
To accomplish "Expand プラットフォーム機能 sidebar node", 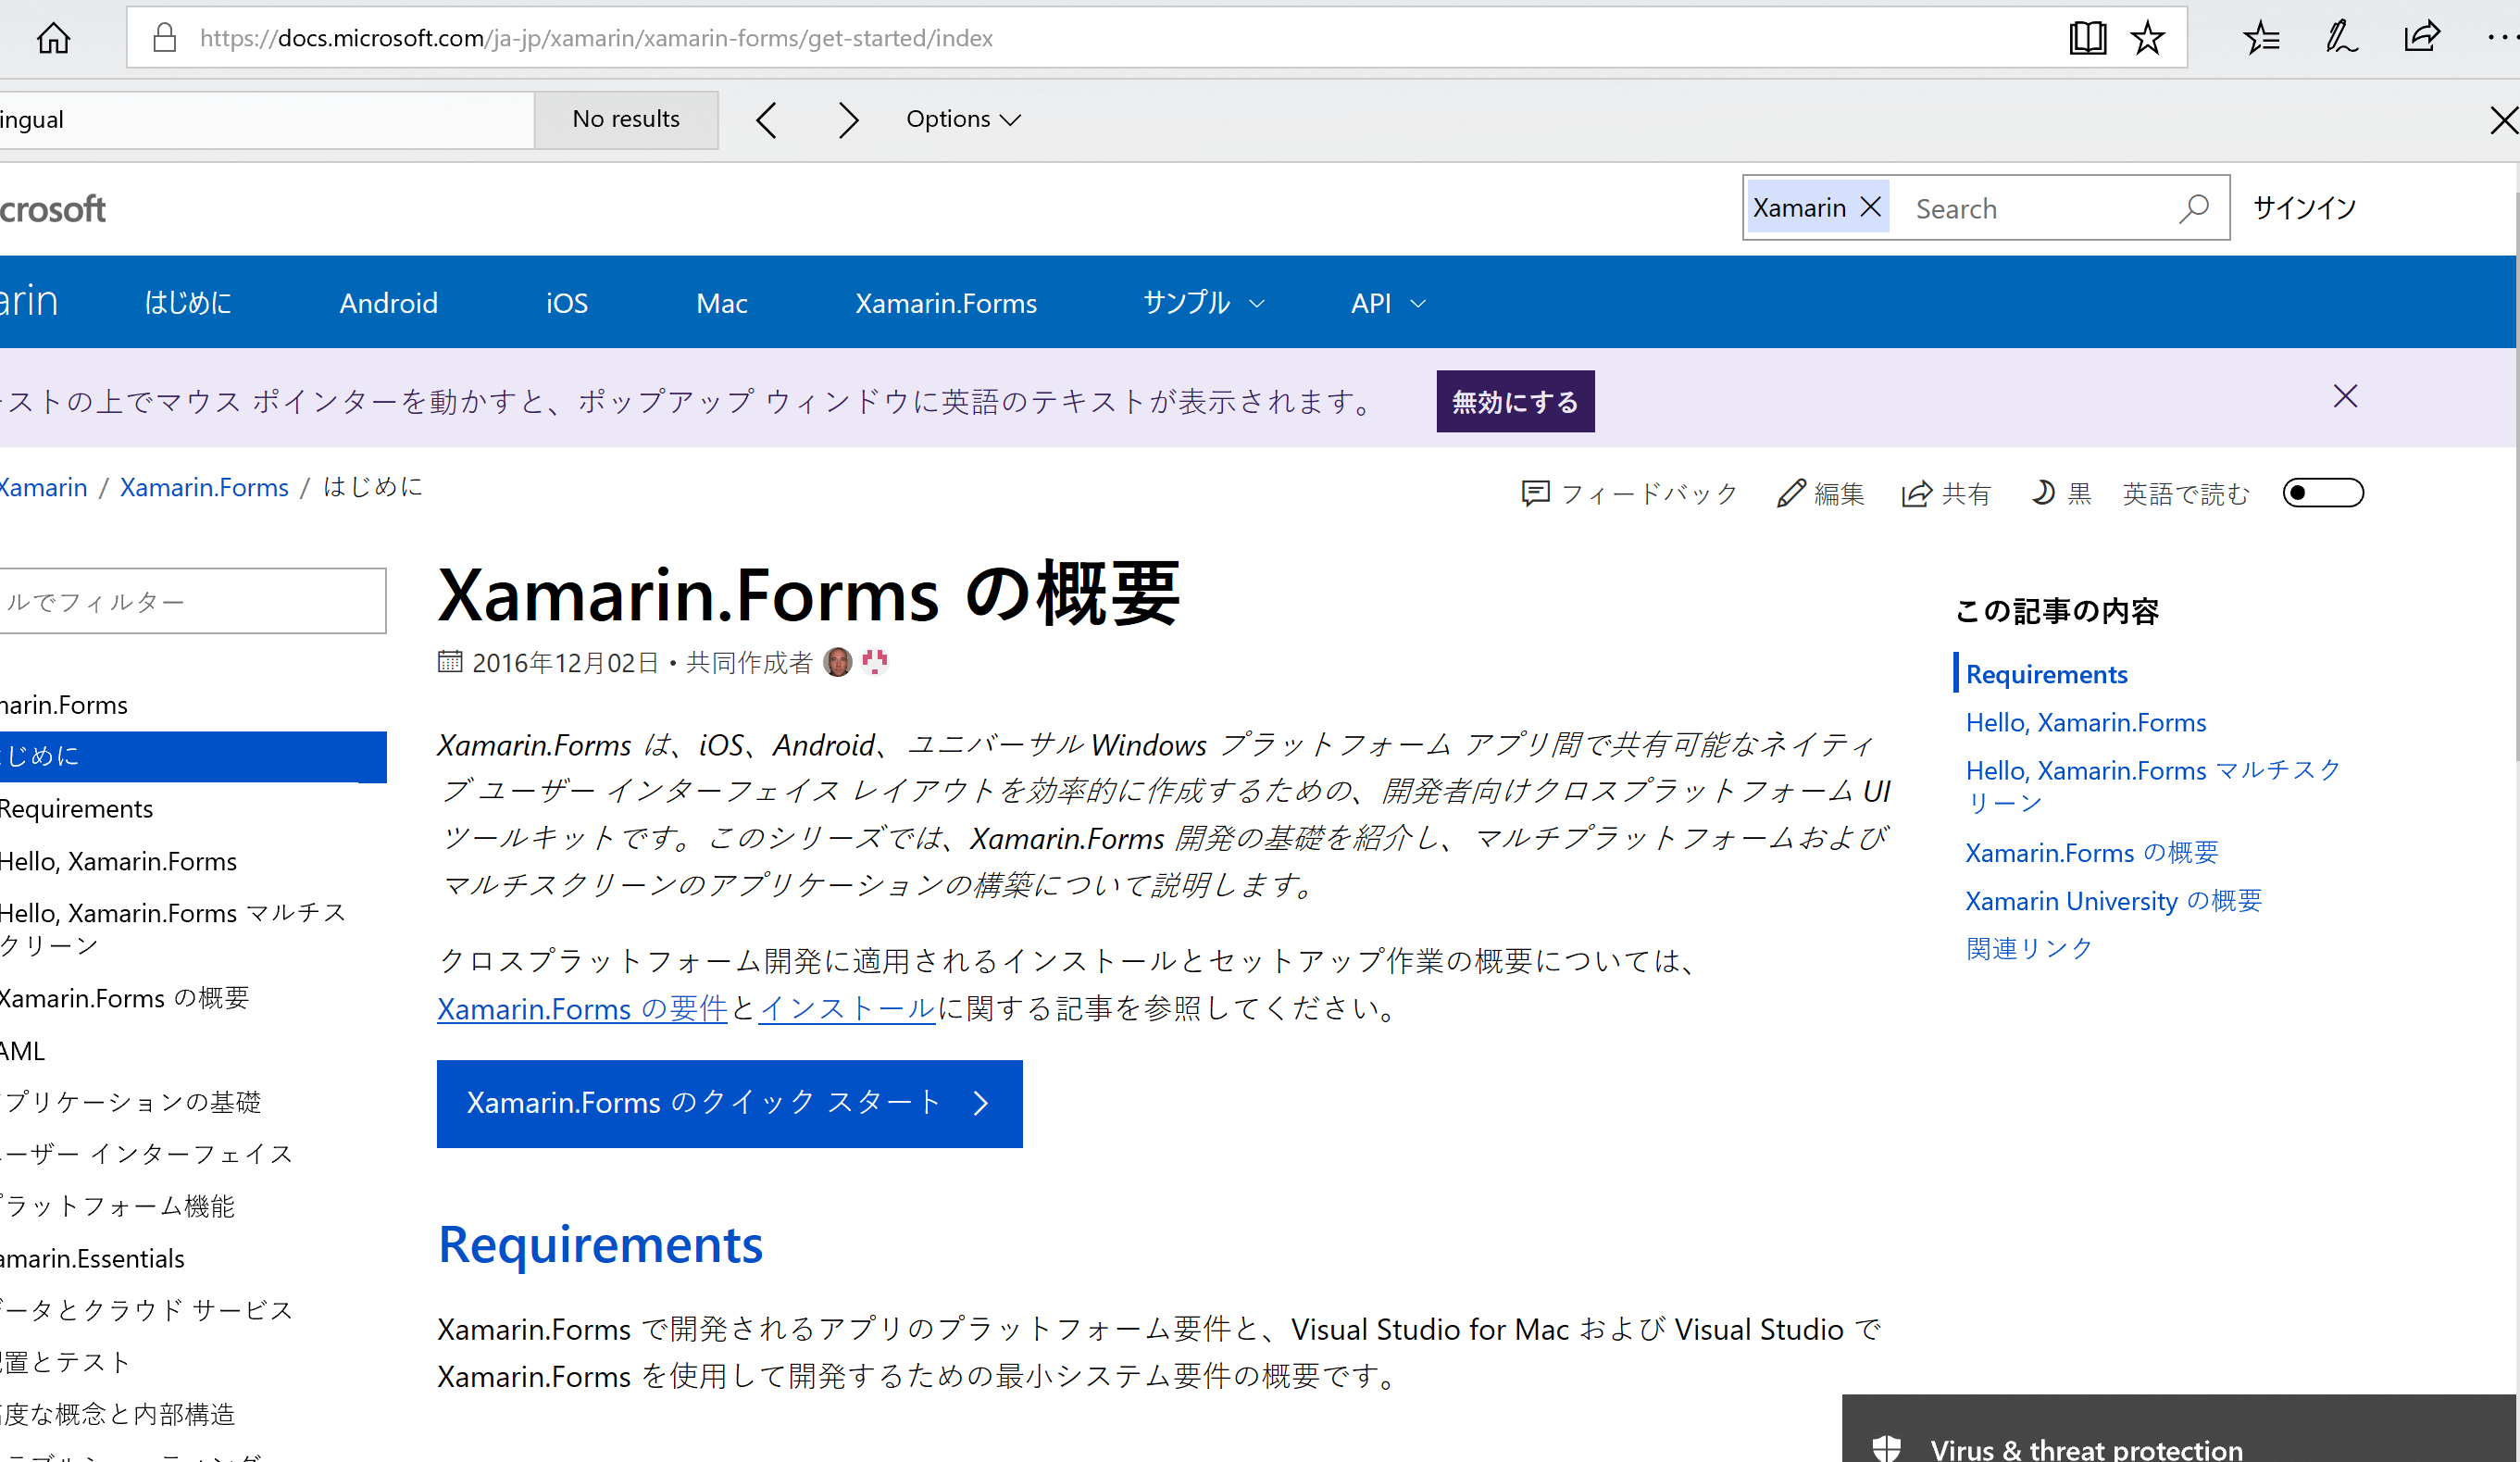I will [117, 1206].
